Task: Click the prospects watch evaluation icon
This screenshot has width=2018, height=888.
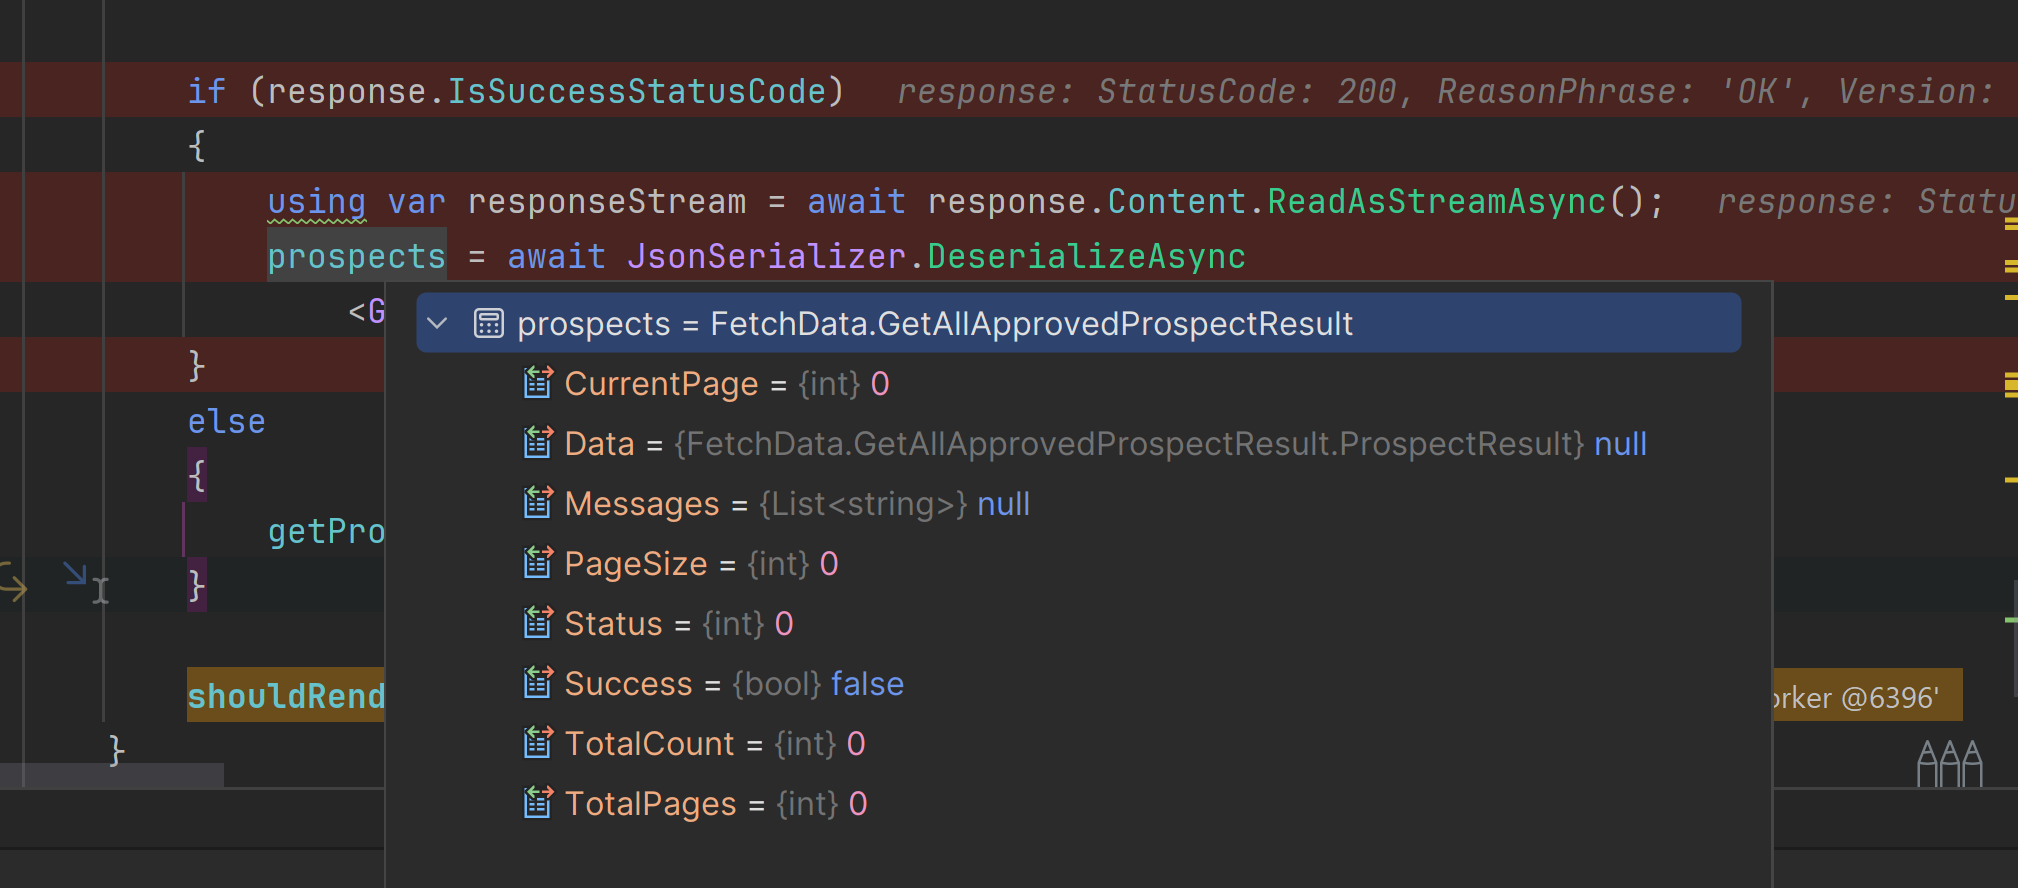Action: pyautogui.click(x=488, y=323)
